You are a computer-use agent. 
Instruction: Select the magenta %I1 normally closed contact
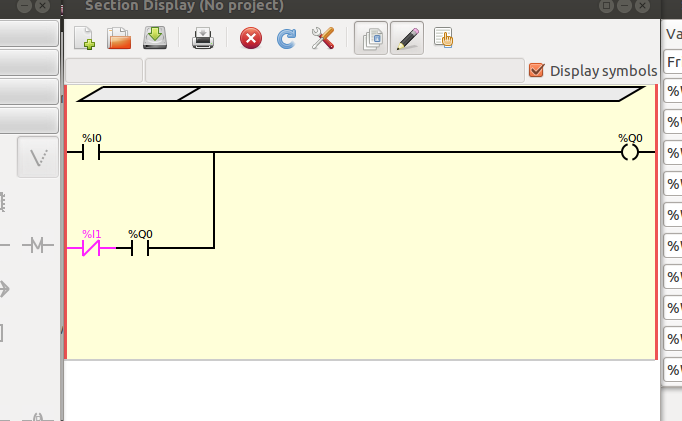[91, 247]
